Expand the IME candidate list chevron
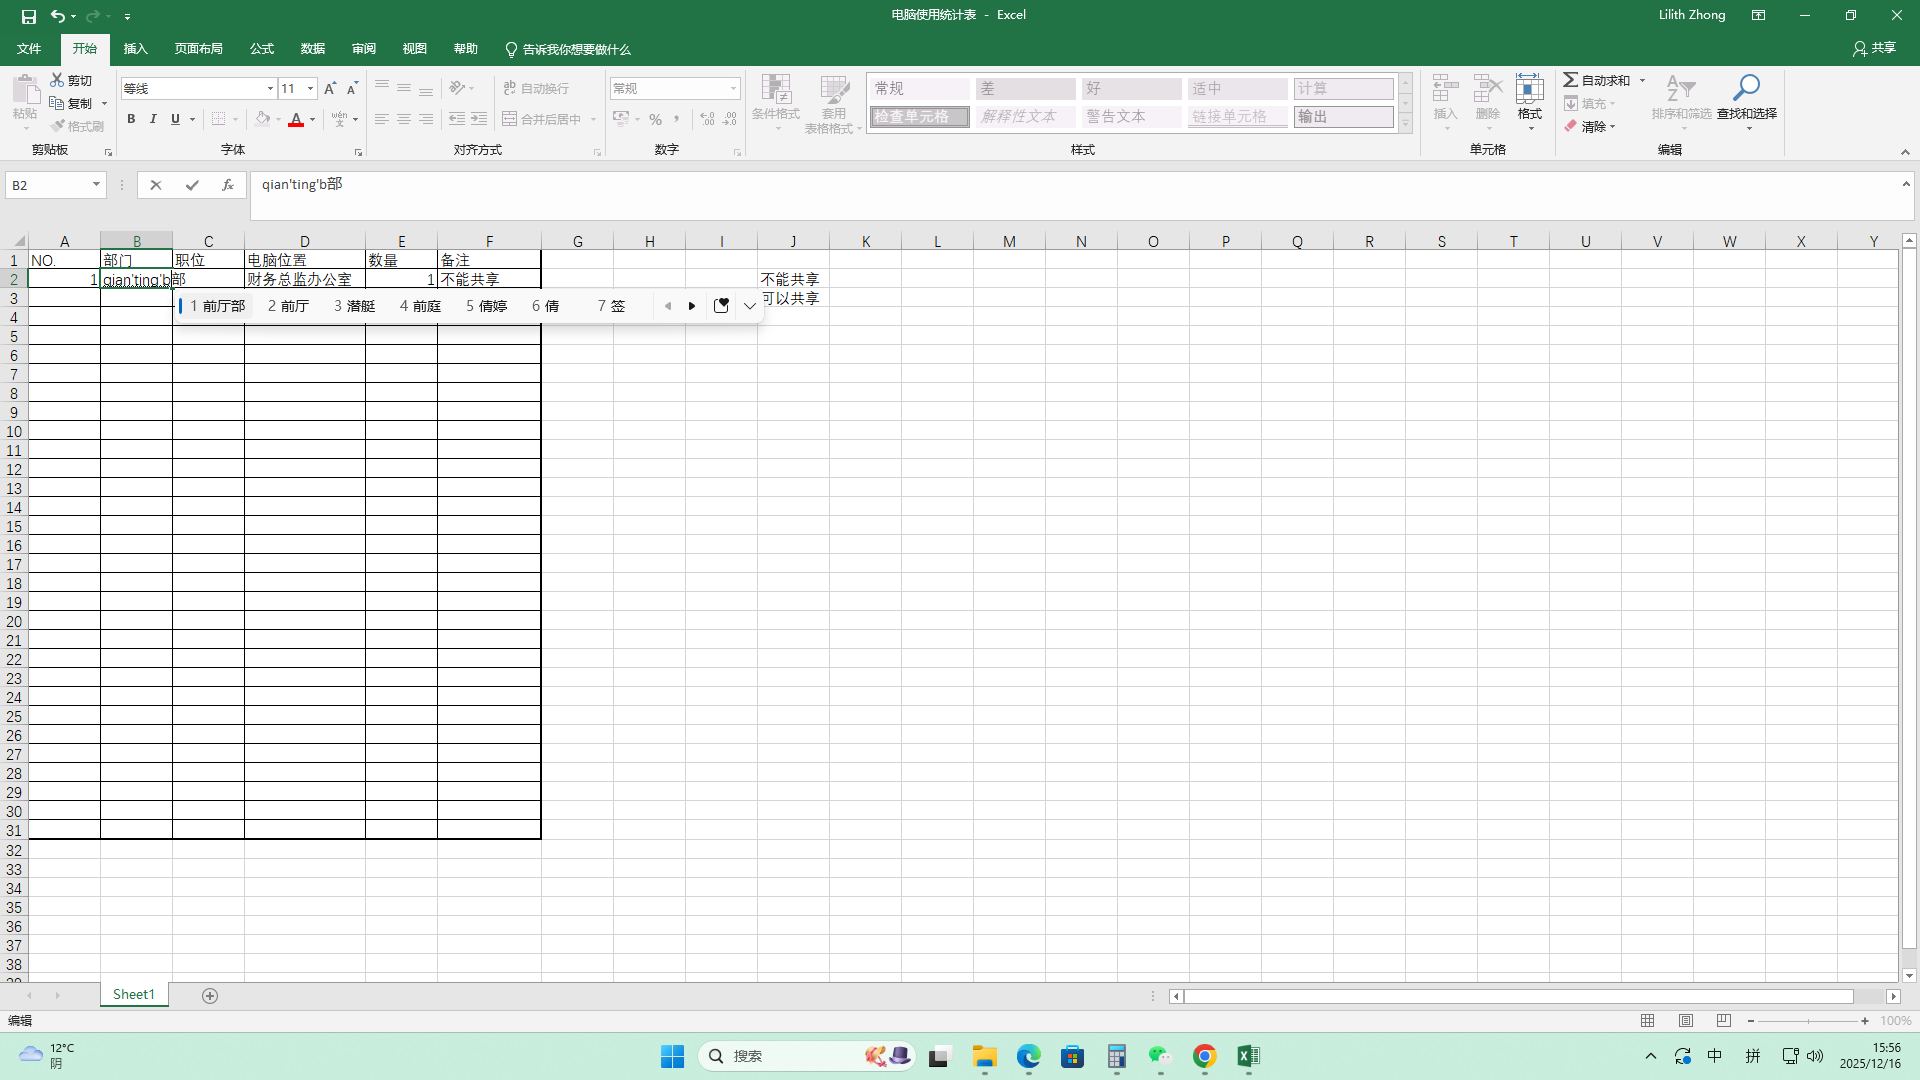This screenshot has height=1080, width=1920. click(x=750, y=306)
